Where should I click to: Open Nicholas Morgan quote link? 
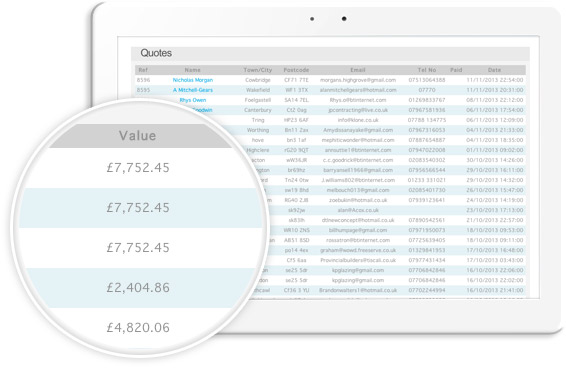(192, 80)
